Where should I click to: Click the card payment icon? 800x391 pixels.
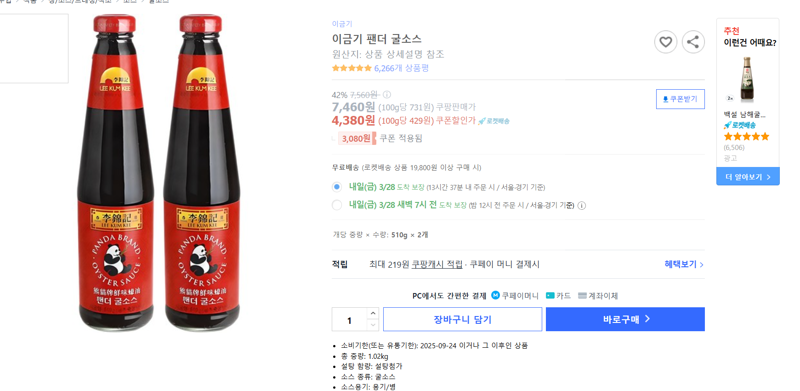click(550, 295)
